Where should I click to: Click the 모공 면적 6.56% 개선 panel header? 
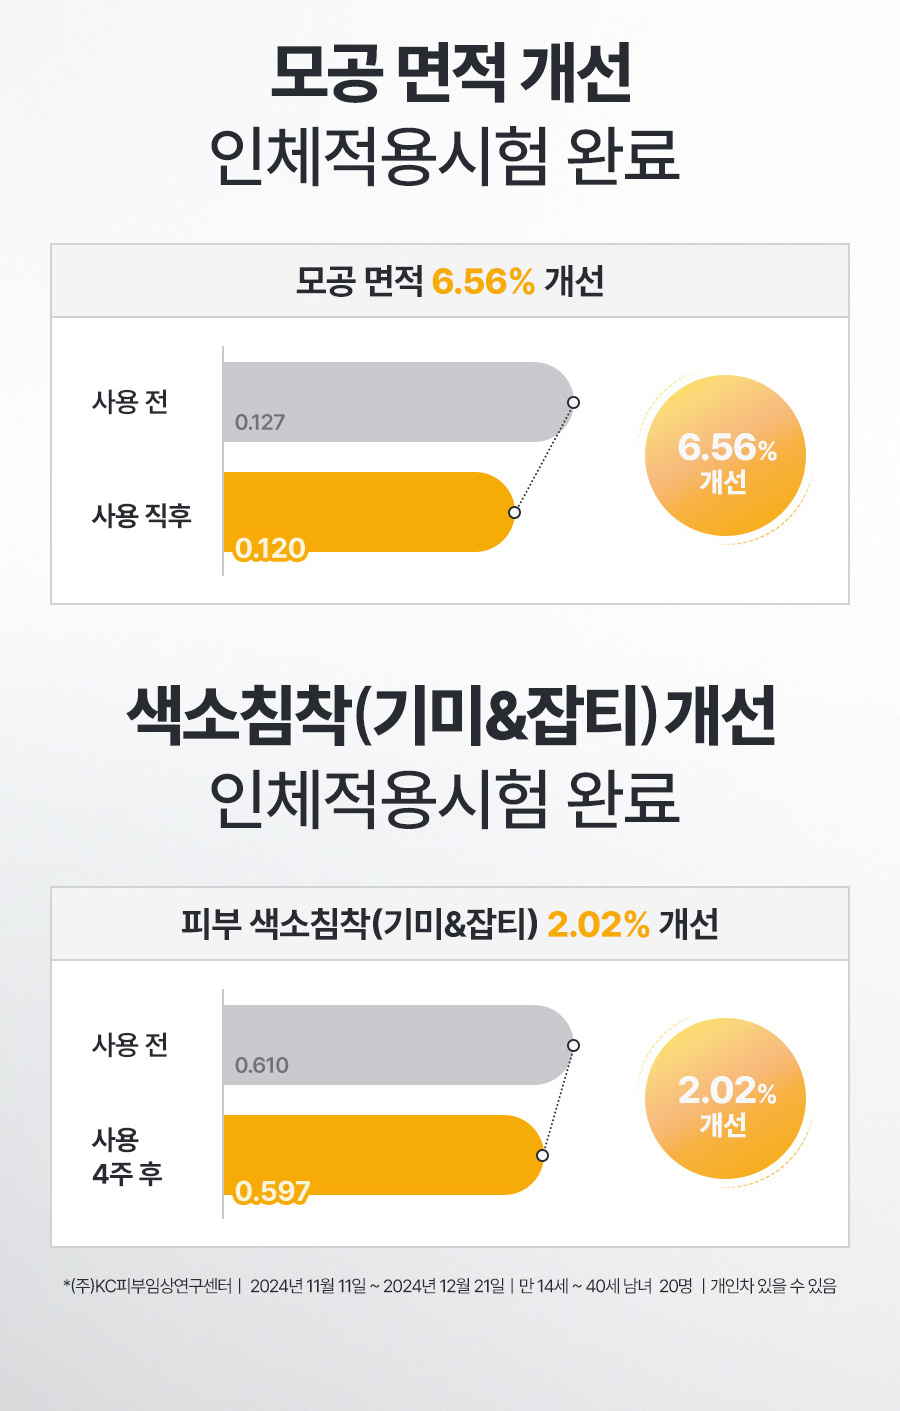[x=450, y=281]
